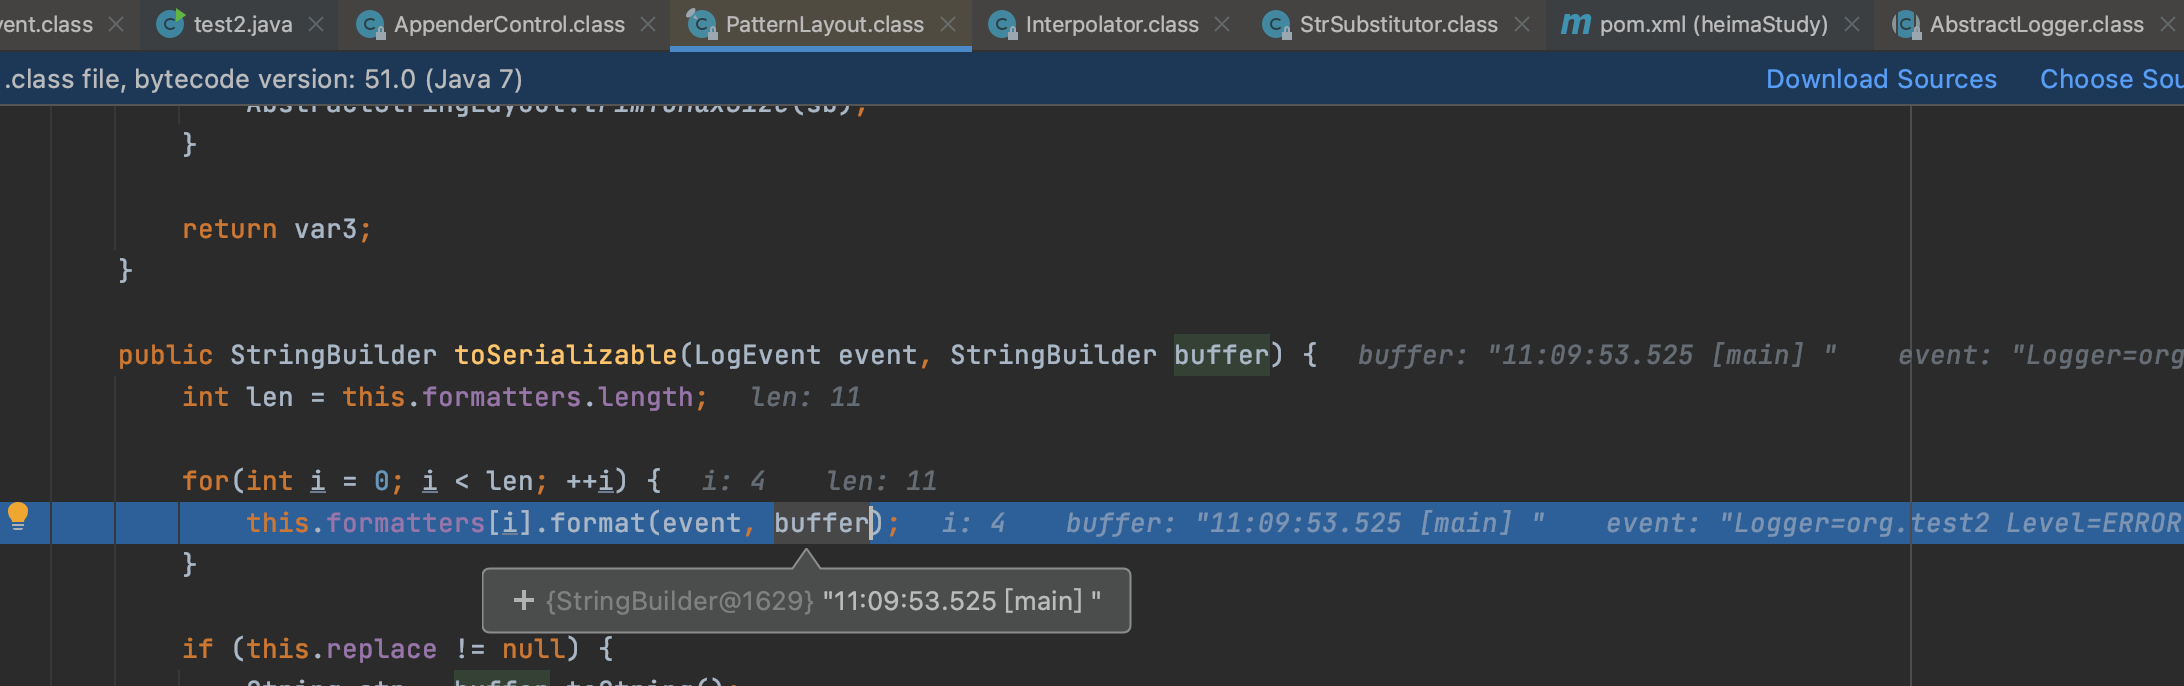The image size is (2184, 686).
Task: Click the Download Sources link
Action: click(1881, 79)
